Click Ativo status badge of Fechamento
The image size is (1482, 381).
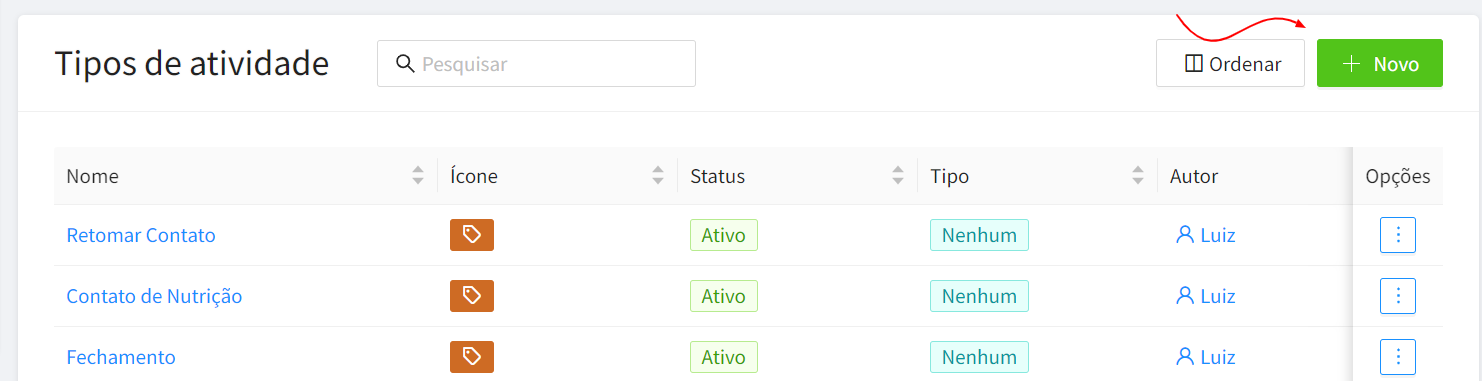point(724,358)
